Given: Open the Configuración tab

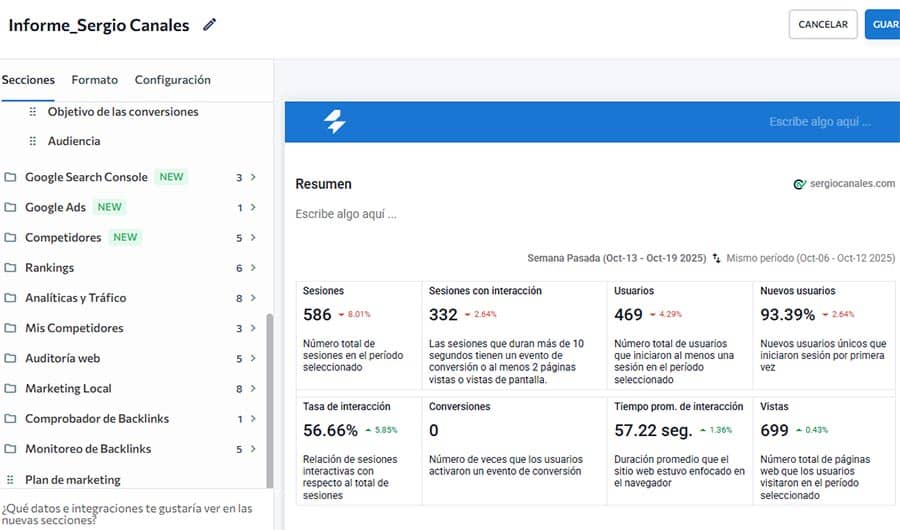Looking at the screenshot, I should (172, 80).
